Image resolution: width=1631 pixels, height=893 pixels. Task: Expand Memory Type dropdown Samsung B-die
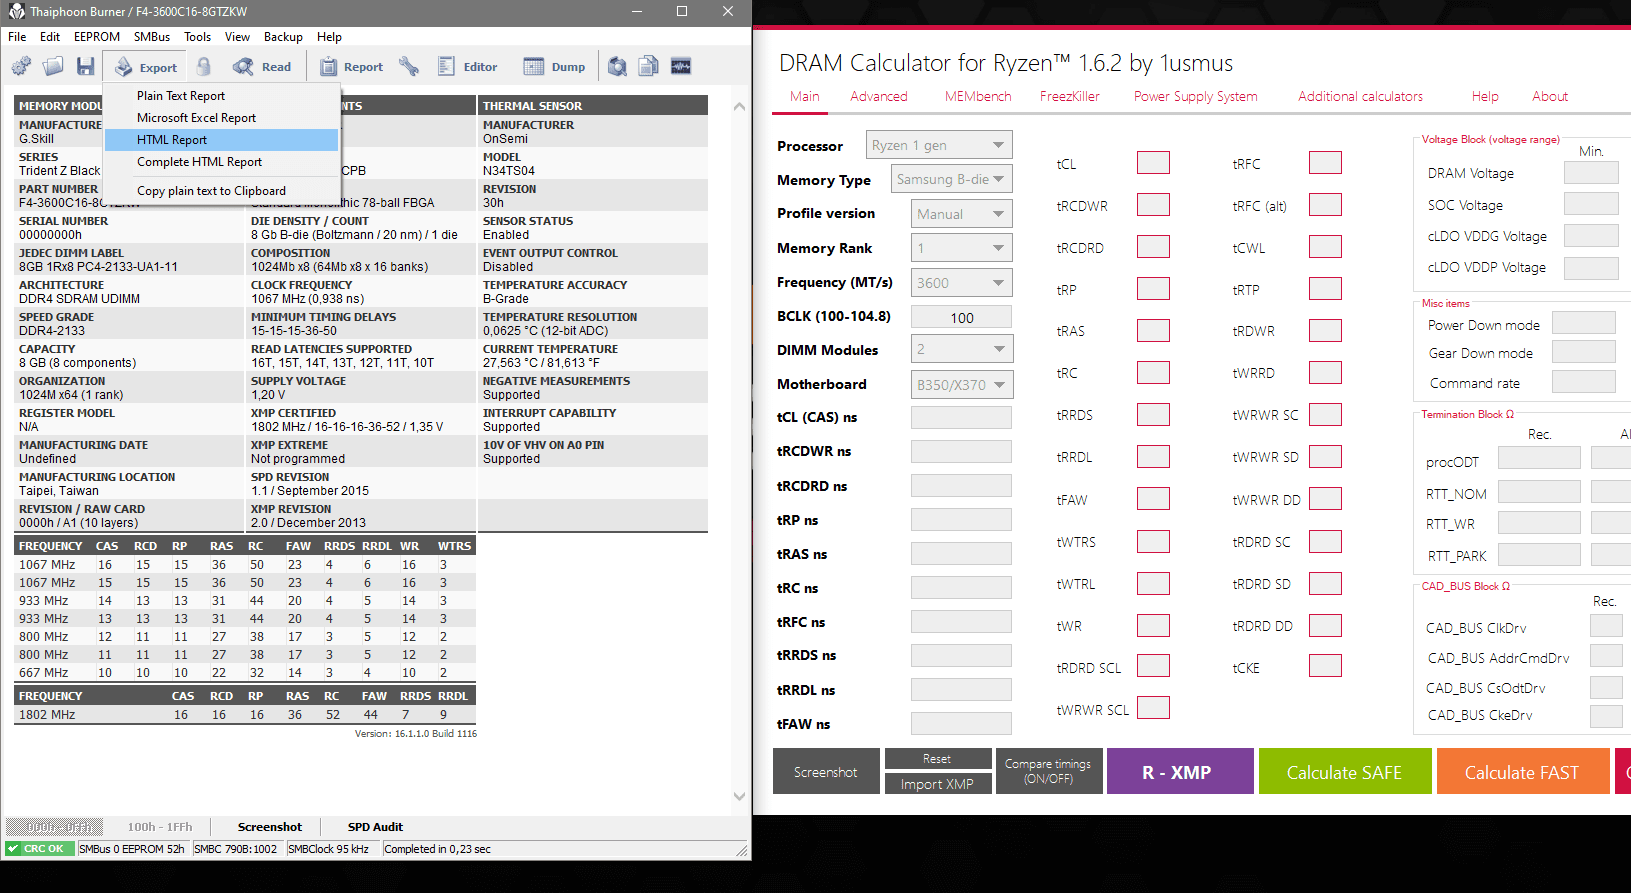click(951, 179)
